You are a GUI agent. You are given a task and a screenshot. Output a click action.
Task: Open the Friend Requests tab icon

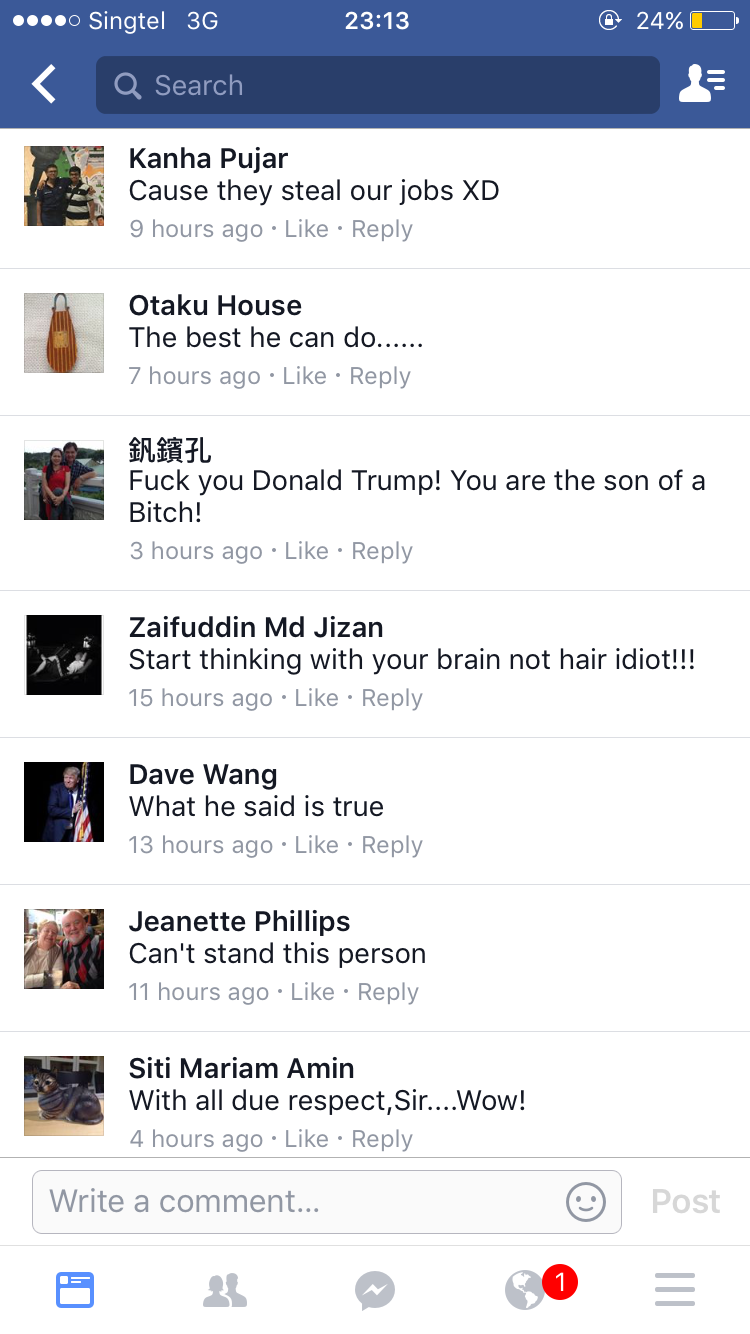pos(225,1290)
